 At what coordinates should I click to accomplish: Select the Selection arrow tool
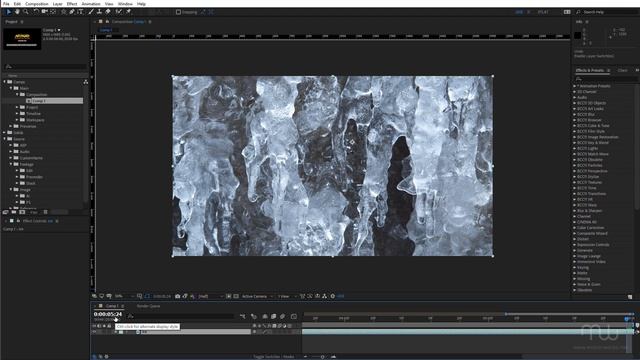[x=9, y=12]
